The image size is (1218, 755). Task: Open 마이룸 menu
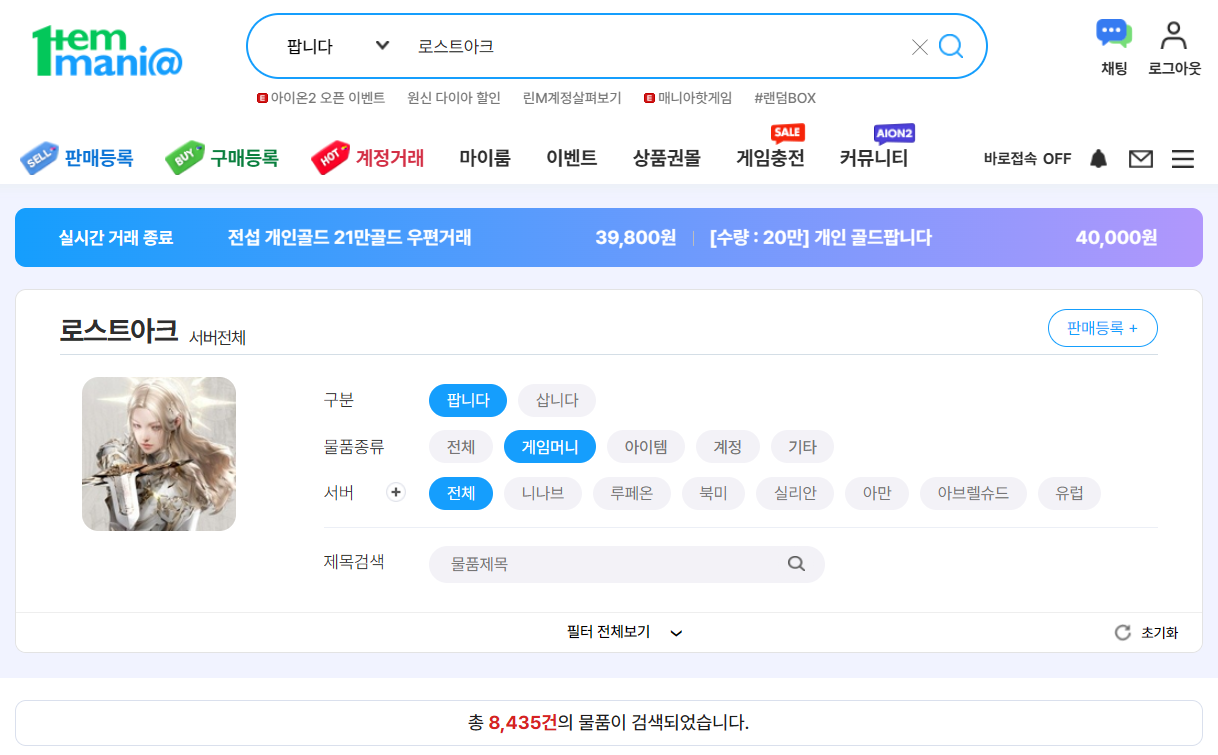485,158
